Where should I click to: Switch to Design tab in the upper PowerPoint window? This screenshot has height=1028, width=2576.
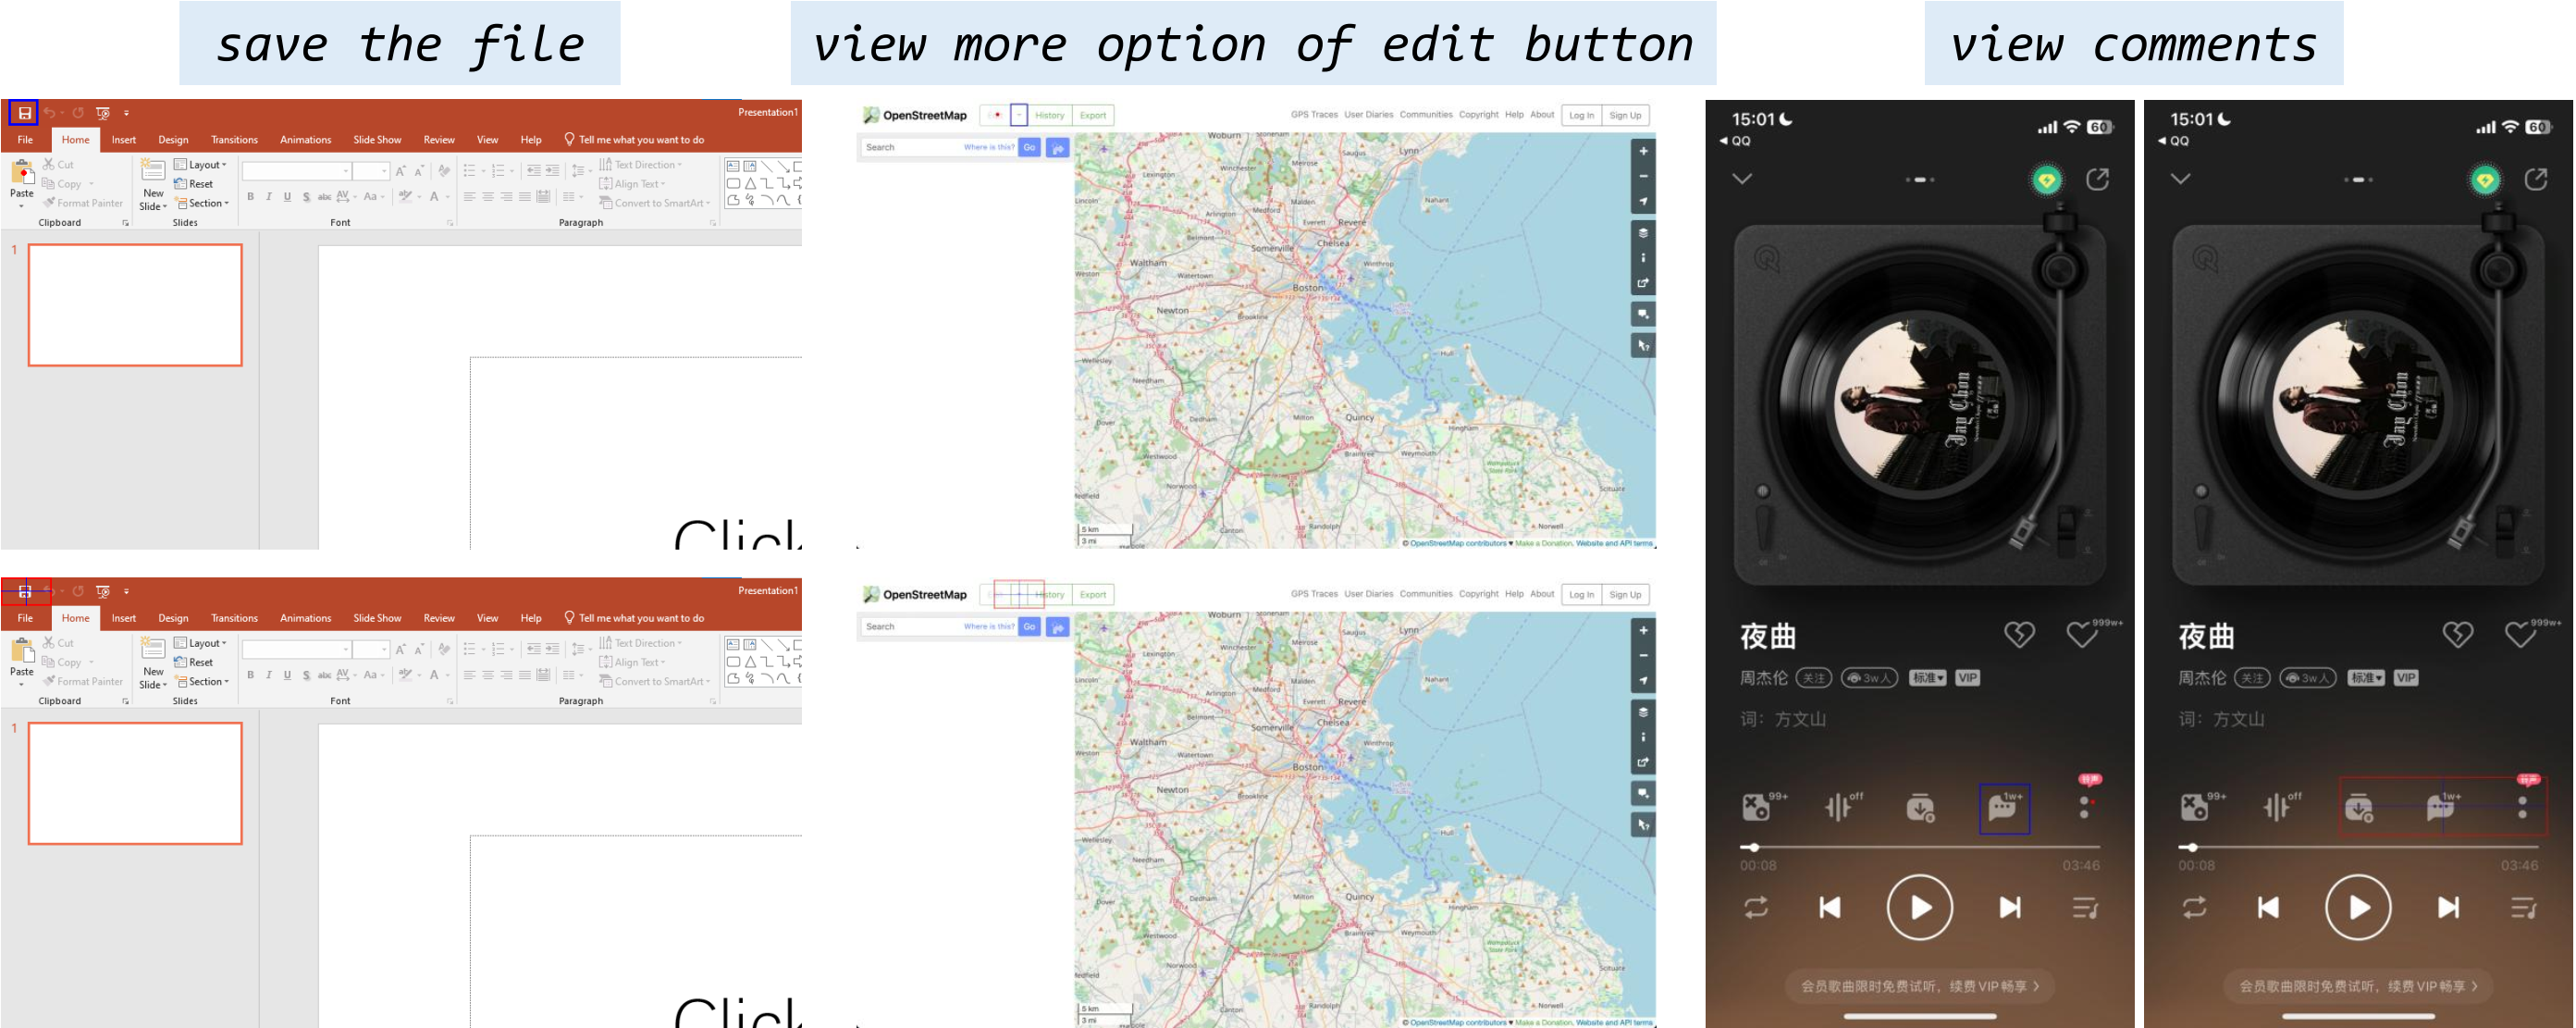(x=173, y=140)
